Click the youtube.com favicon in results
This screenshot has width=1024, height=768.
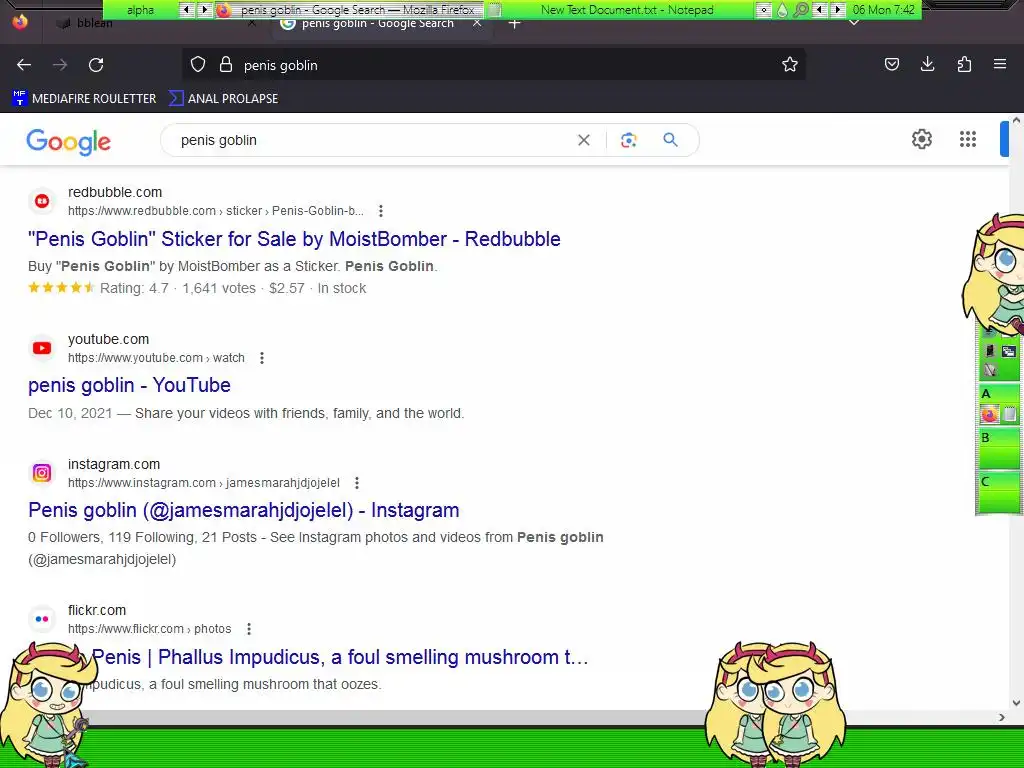click(42, 348)
